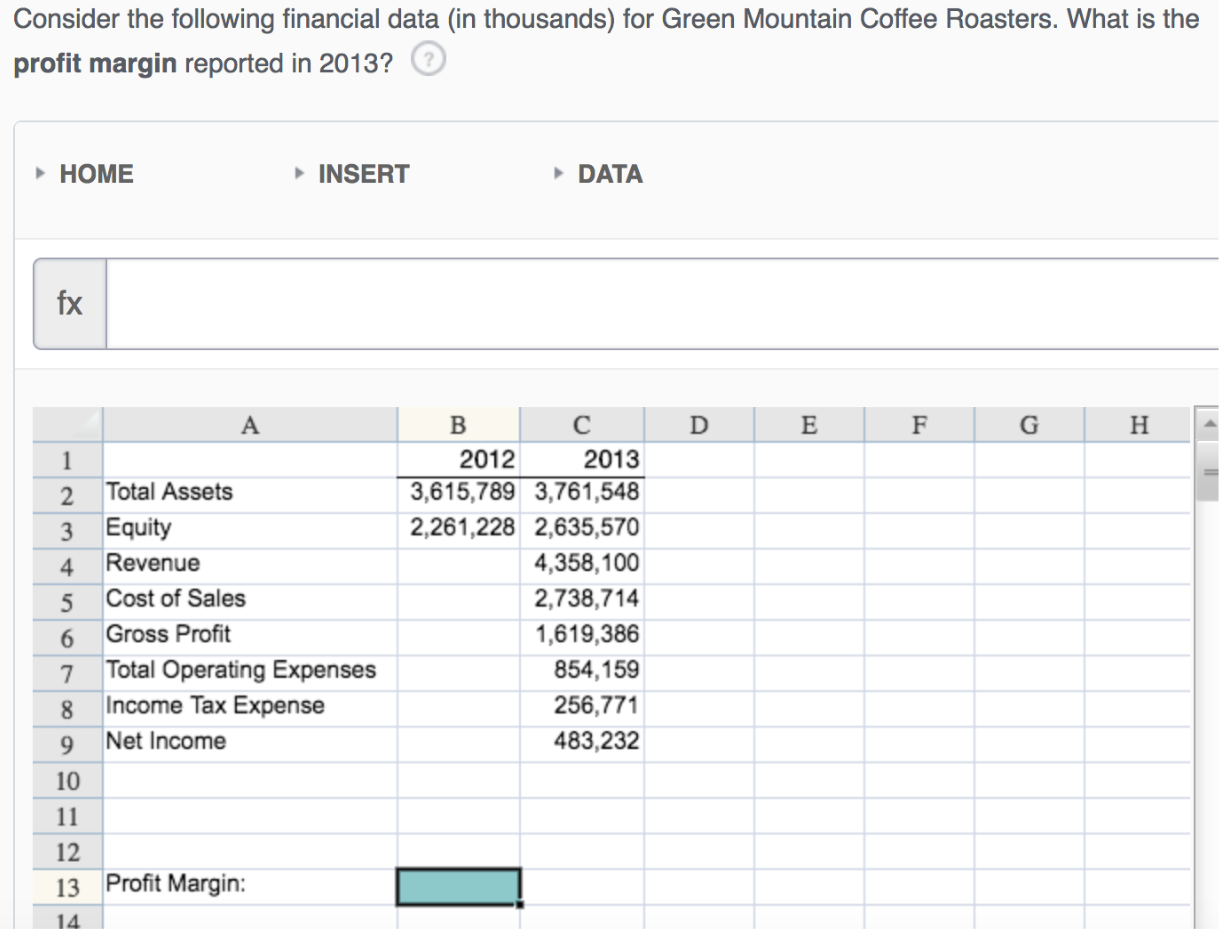Screen dimensions: 1222x932
Task: Open the HOME ribbon menu
Action: [x=96, y=174]
